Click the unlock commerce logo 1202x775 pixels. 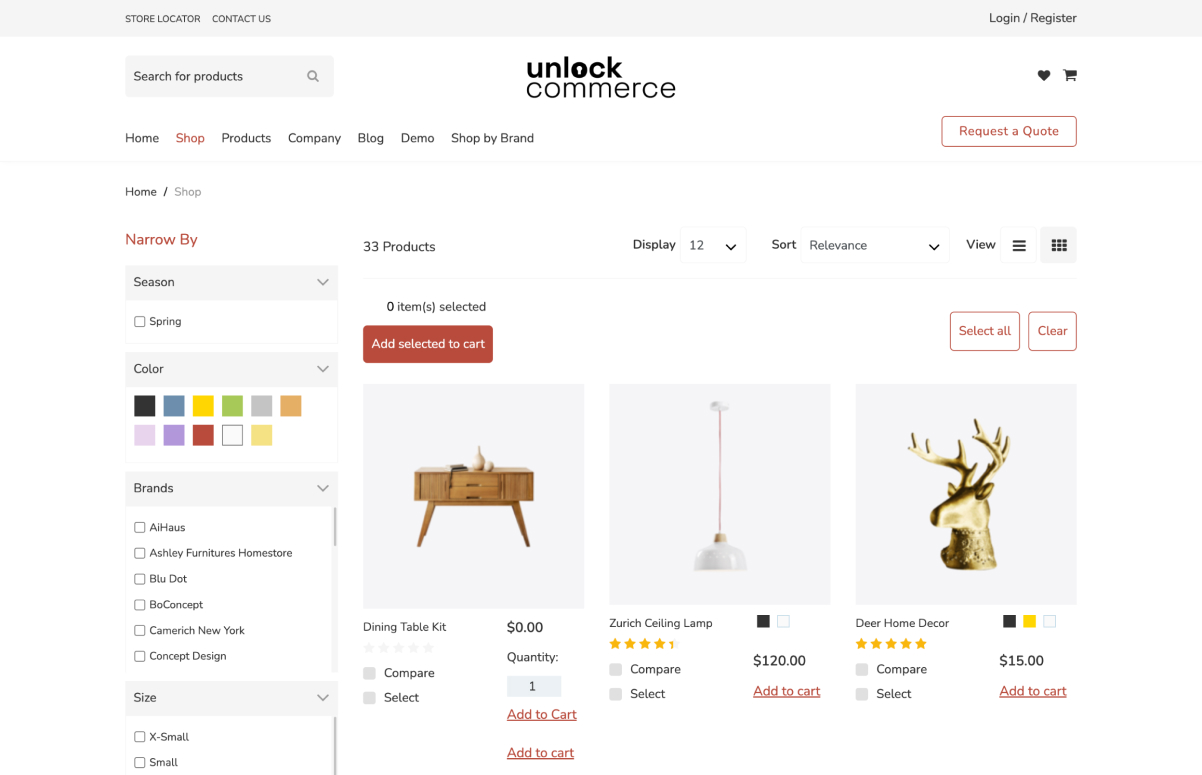coord(601,78)
